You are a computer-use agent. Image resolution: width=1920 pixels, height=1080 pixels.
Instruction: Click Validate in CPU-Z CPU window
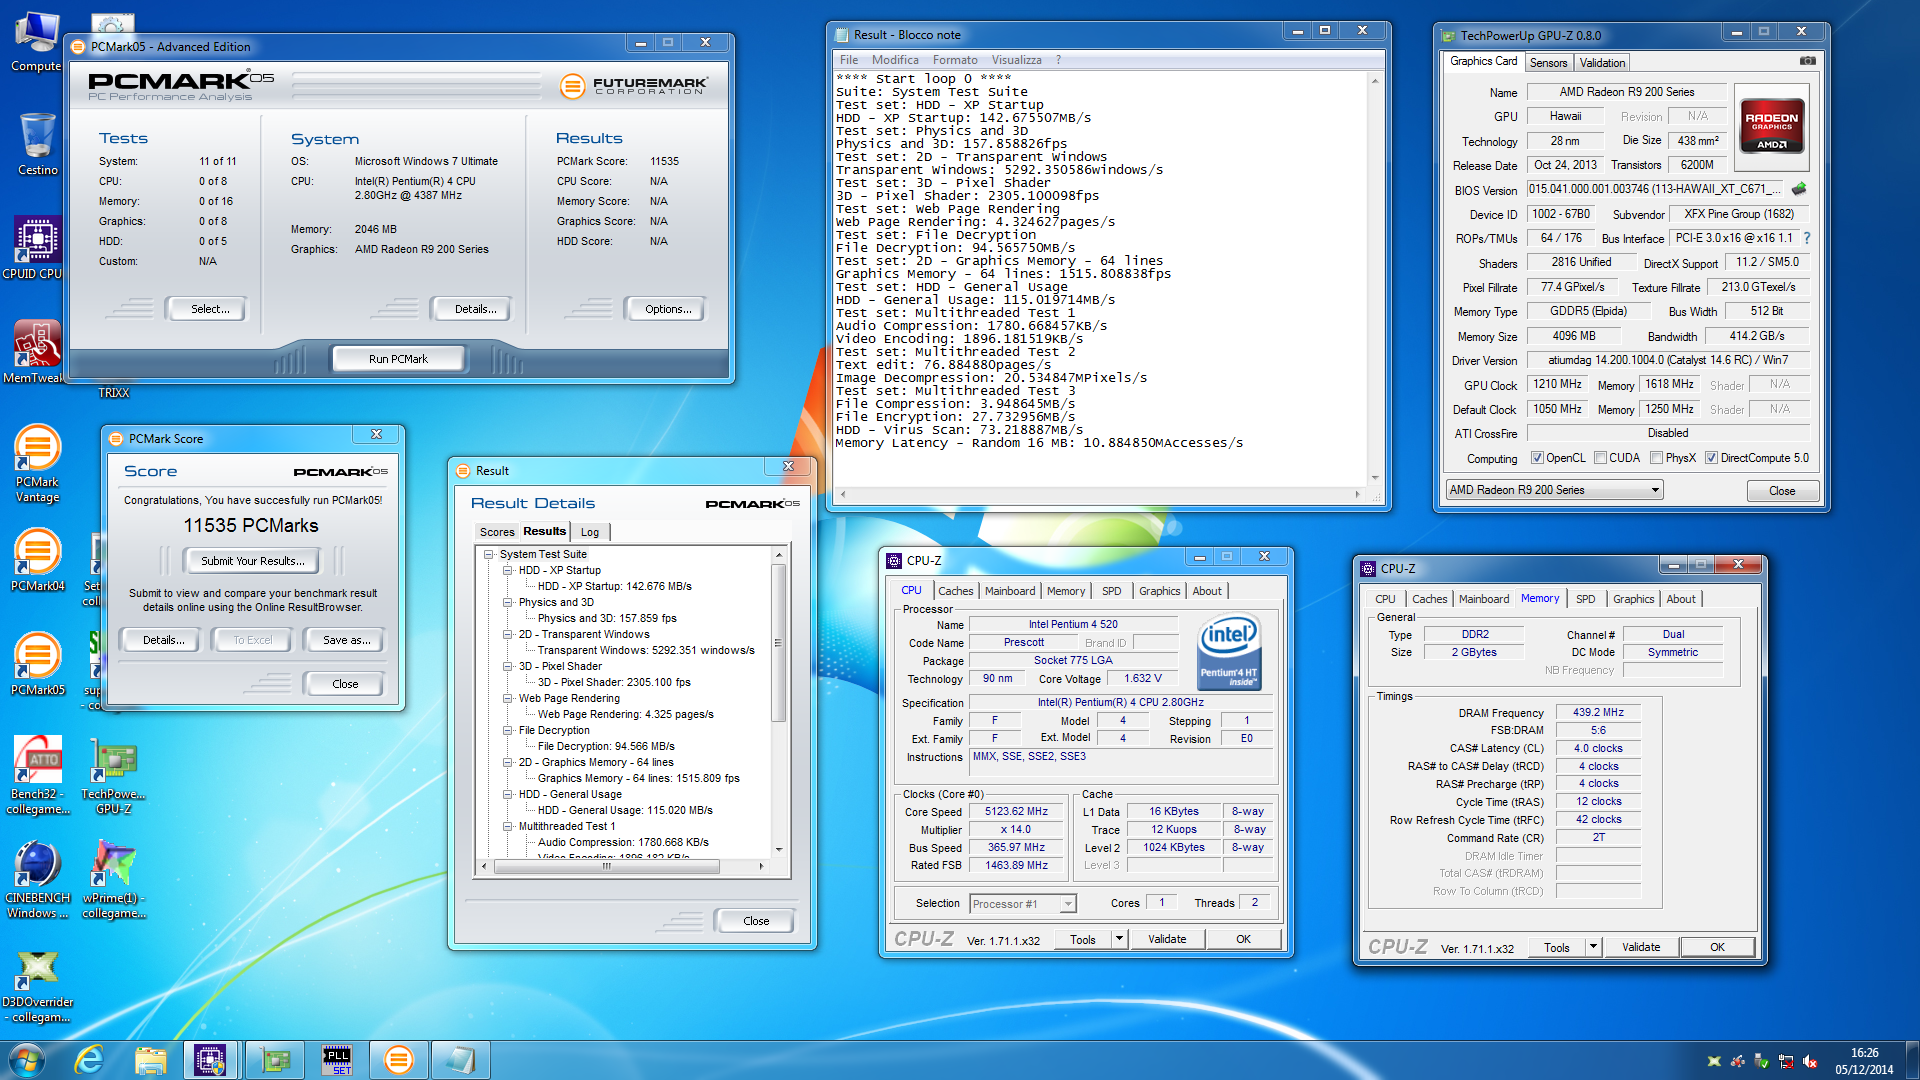[x=1167, y=939]
